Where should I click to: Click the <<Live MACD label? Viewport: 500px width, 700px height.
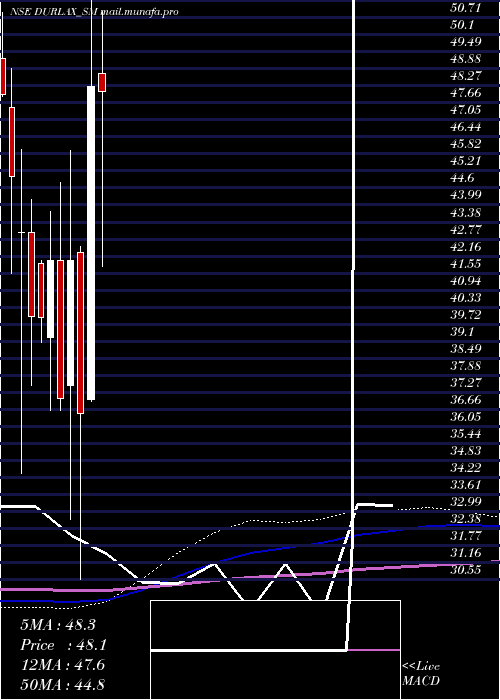click(421, 674)
